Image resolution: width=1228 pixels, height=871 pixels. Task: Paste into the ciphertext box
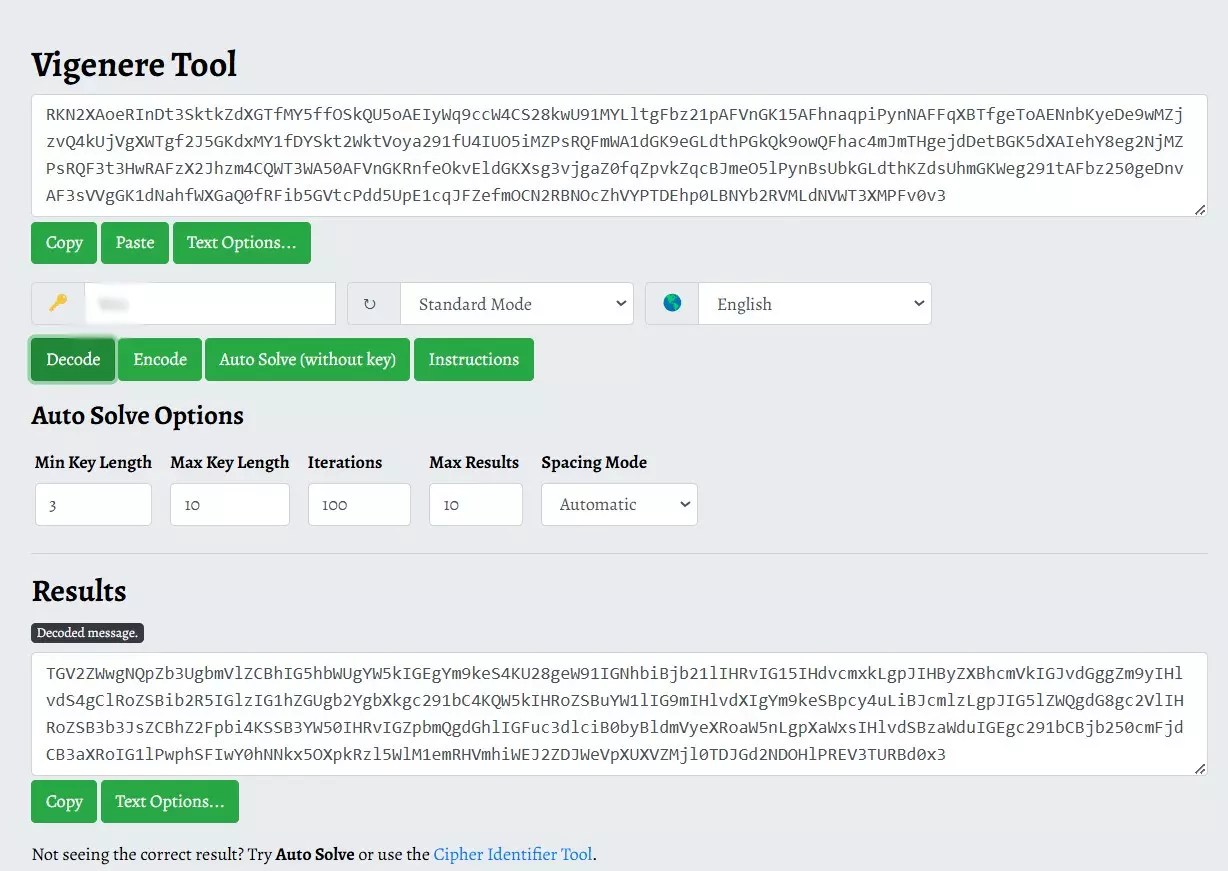click(135, 243)
